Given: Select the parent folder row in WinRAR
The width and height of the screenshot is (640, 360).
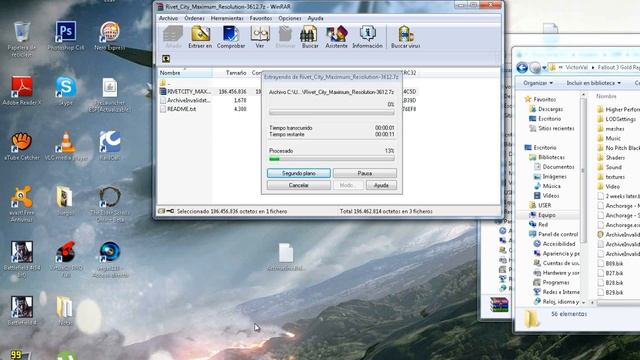Looking at the screenshot, I should pyautogui.click(x=165, y=83).
